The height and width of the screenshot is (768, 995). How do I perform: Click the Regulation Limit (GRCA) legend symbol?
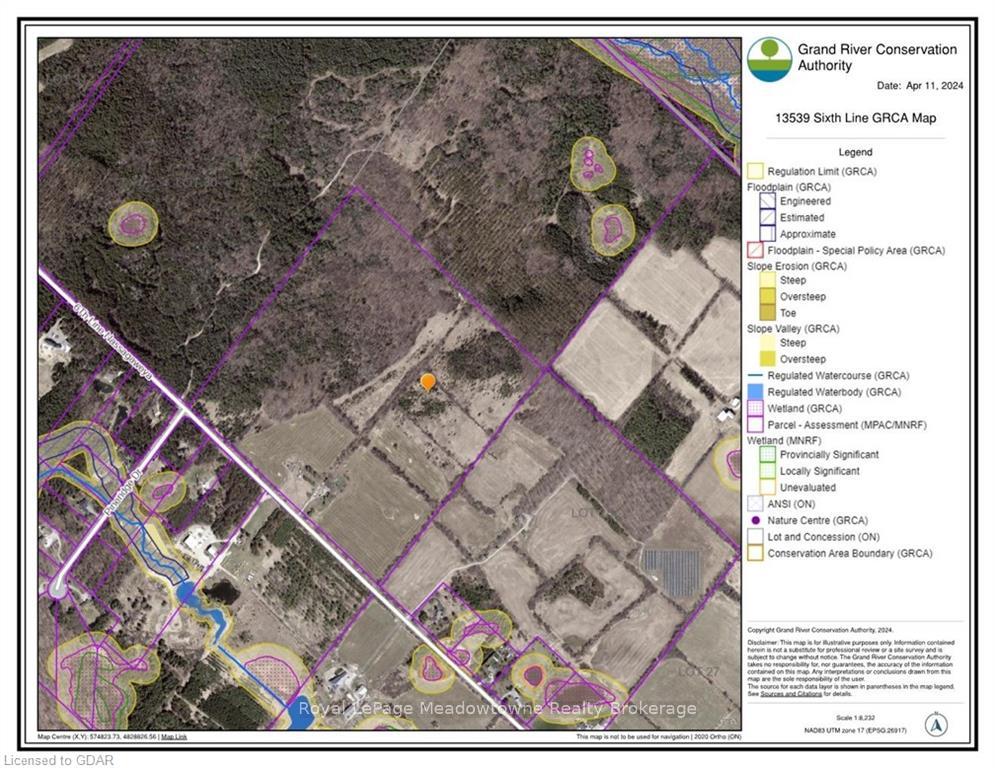(x=754, y=171)
